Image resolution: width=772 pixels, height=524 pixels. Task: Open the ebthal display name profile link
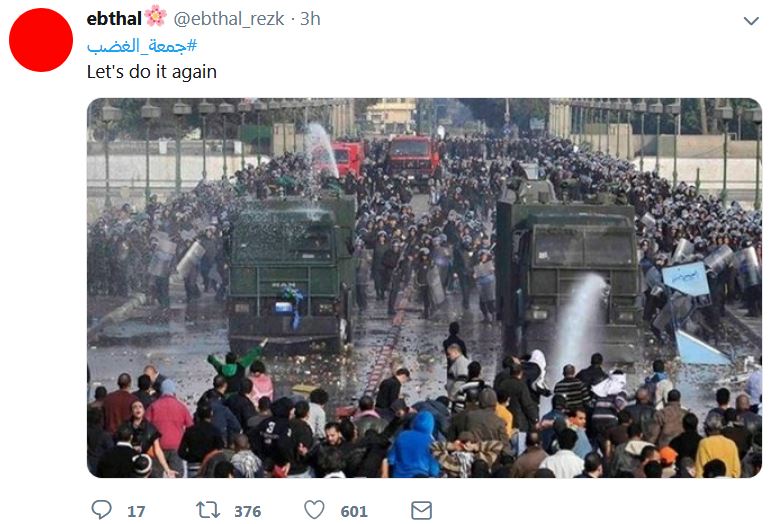114,19
